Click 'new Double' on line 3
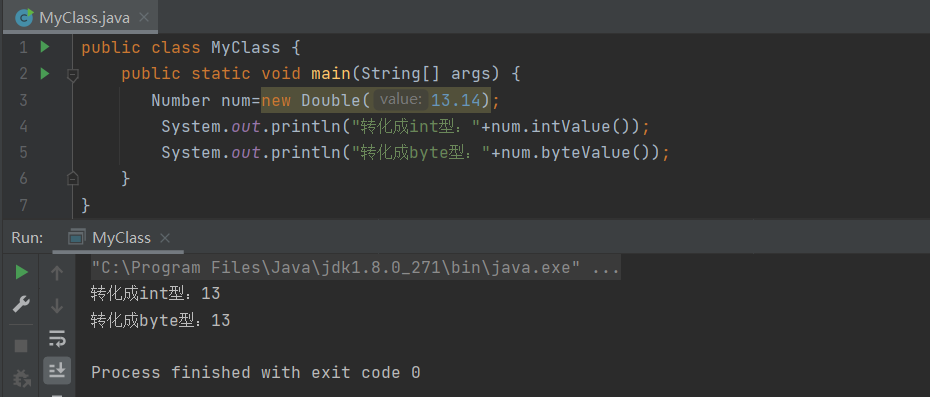This screenshot has height=397, width=930. pyautogui.click(x=310, y=100)
